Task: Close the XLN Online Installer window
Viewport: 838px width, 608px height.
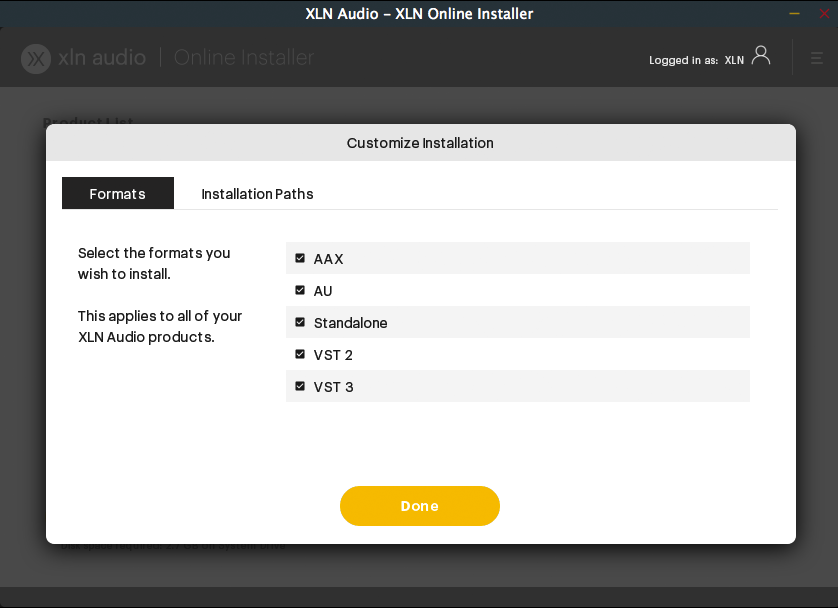Action: 824,13
